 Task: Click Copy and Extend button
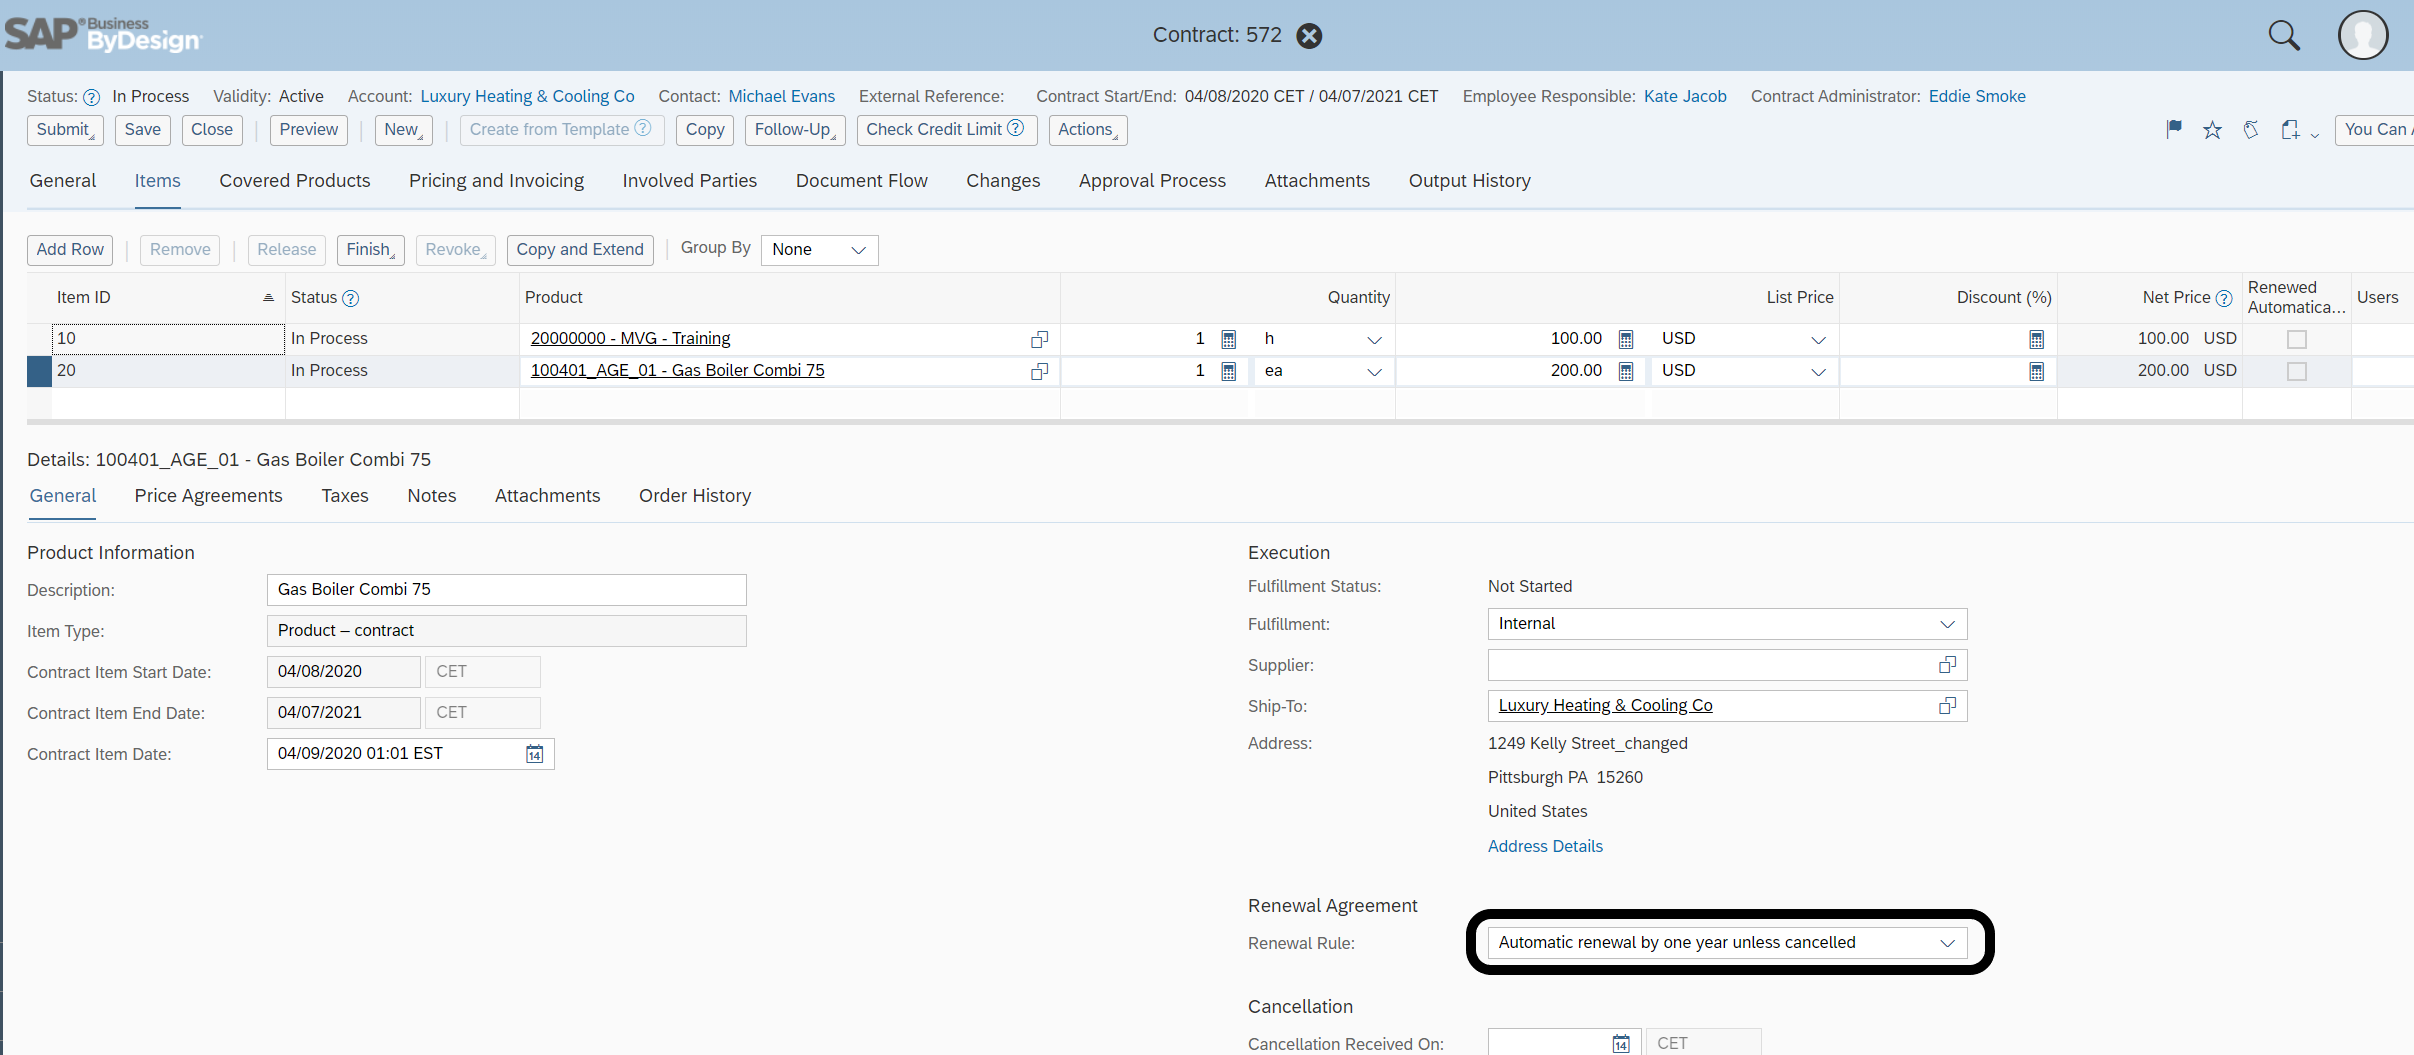[580, 250]
